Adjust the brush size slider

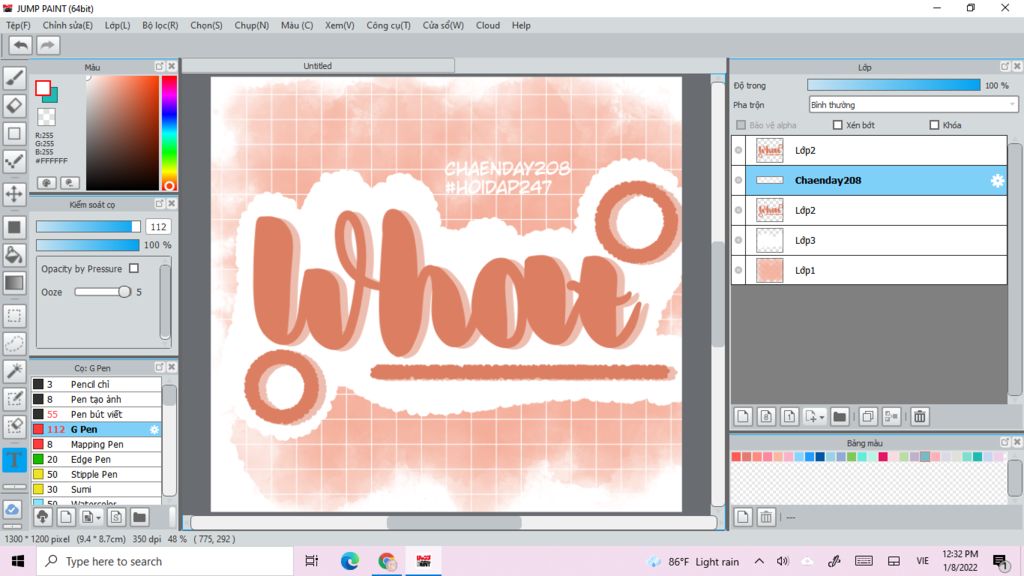pyautogui.click(x=88, y=227)
